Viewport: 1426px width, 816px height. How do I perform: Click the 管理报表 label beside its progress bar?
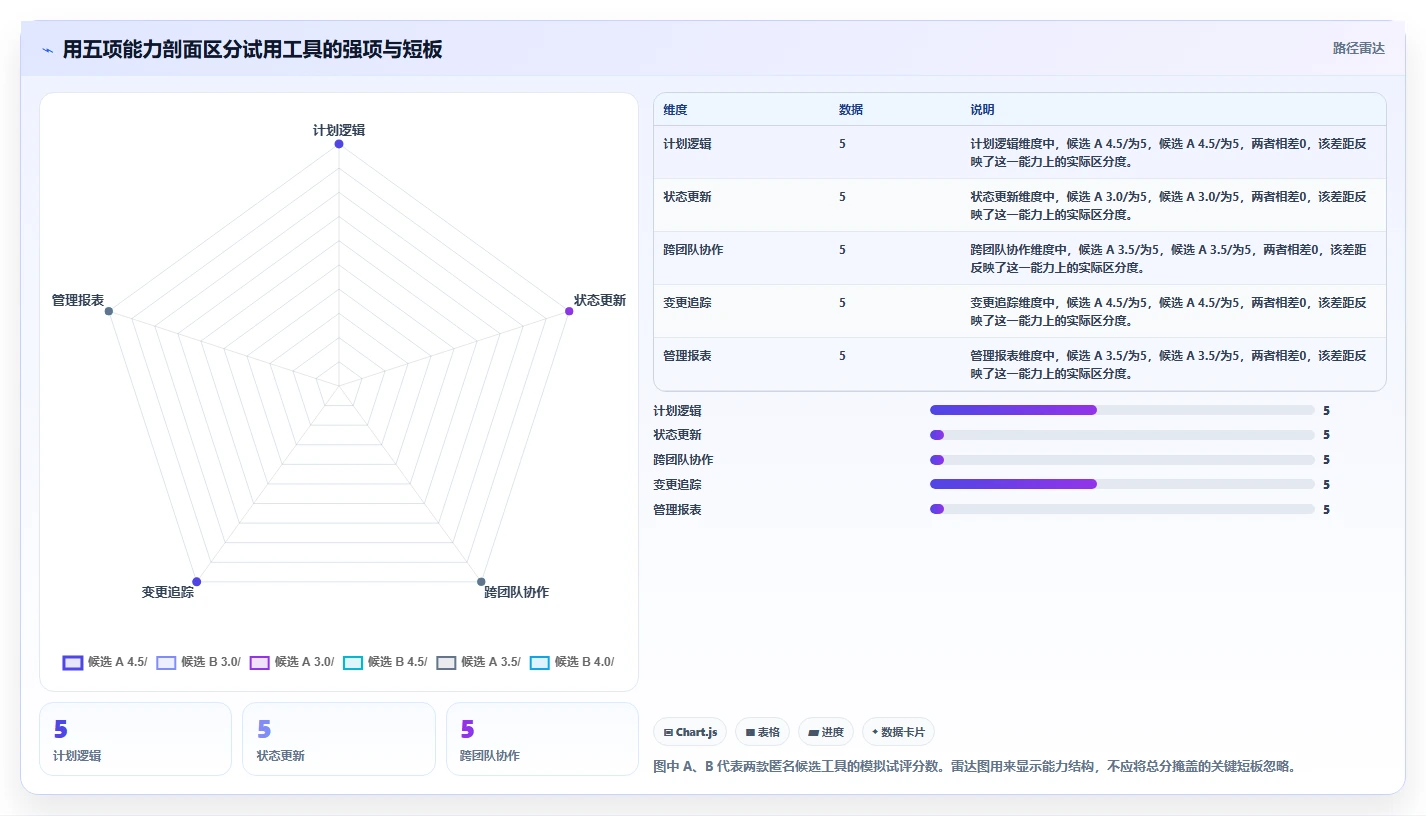(677, 510)
